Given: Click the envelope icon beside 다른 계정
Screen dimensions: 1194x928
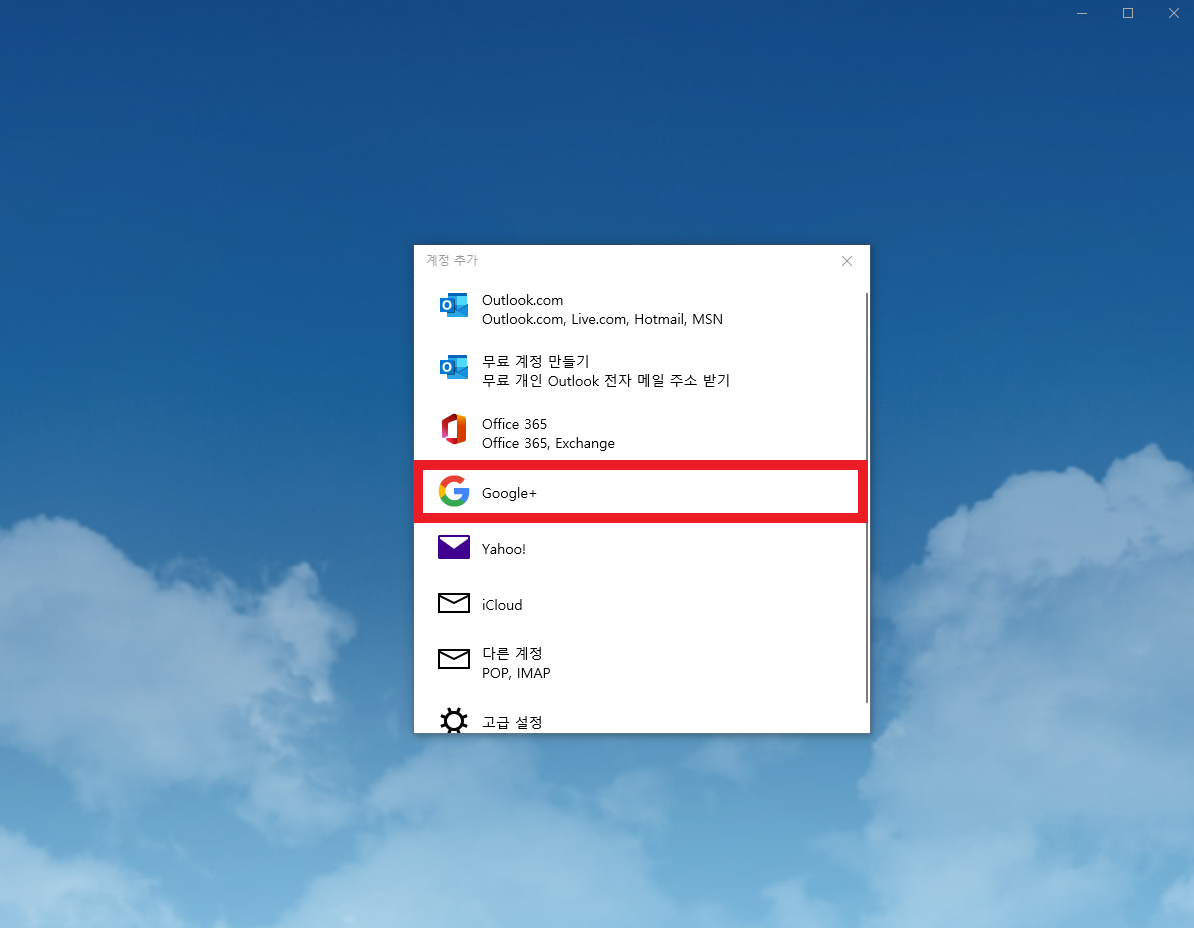Looking at the screenshot, I should (454, 659).
